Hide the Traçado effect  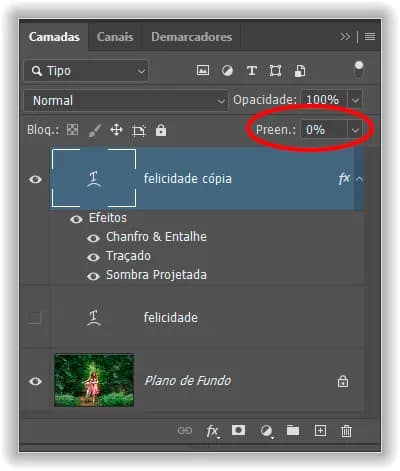[93, 257]
